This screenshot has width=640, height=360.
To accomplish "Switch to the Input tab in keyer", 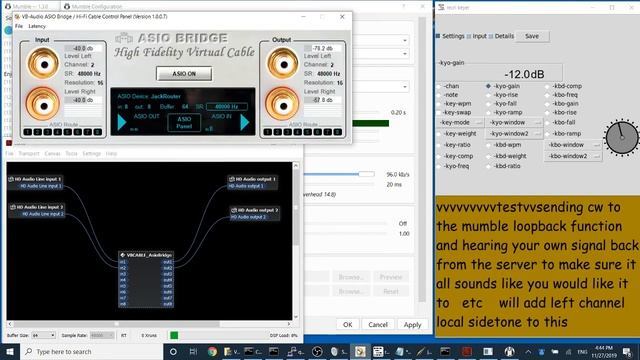I will click(x=476, y=36).
